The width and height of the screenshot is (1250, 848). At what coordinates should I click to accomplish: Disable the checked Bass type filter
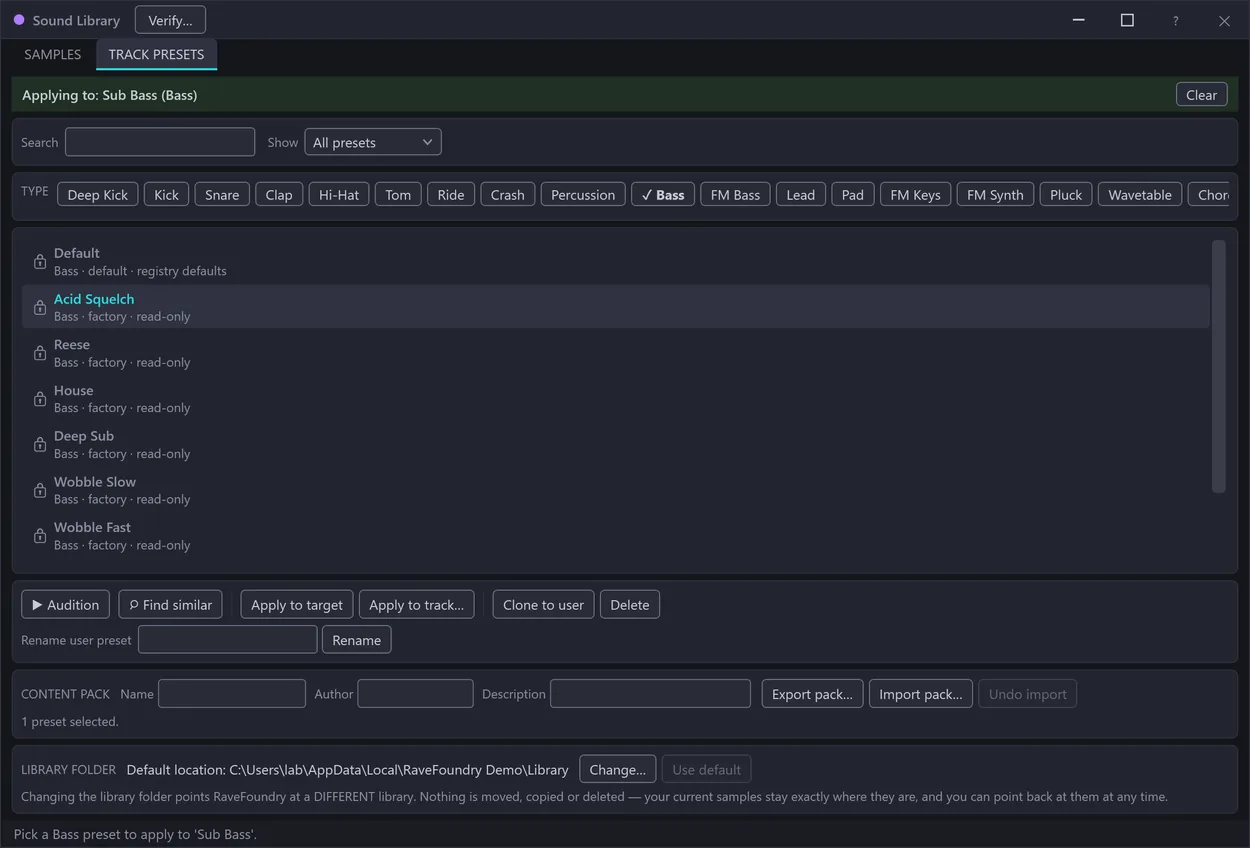[663, 194]
